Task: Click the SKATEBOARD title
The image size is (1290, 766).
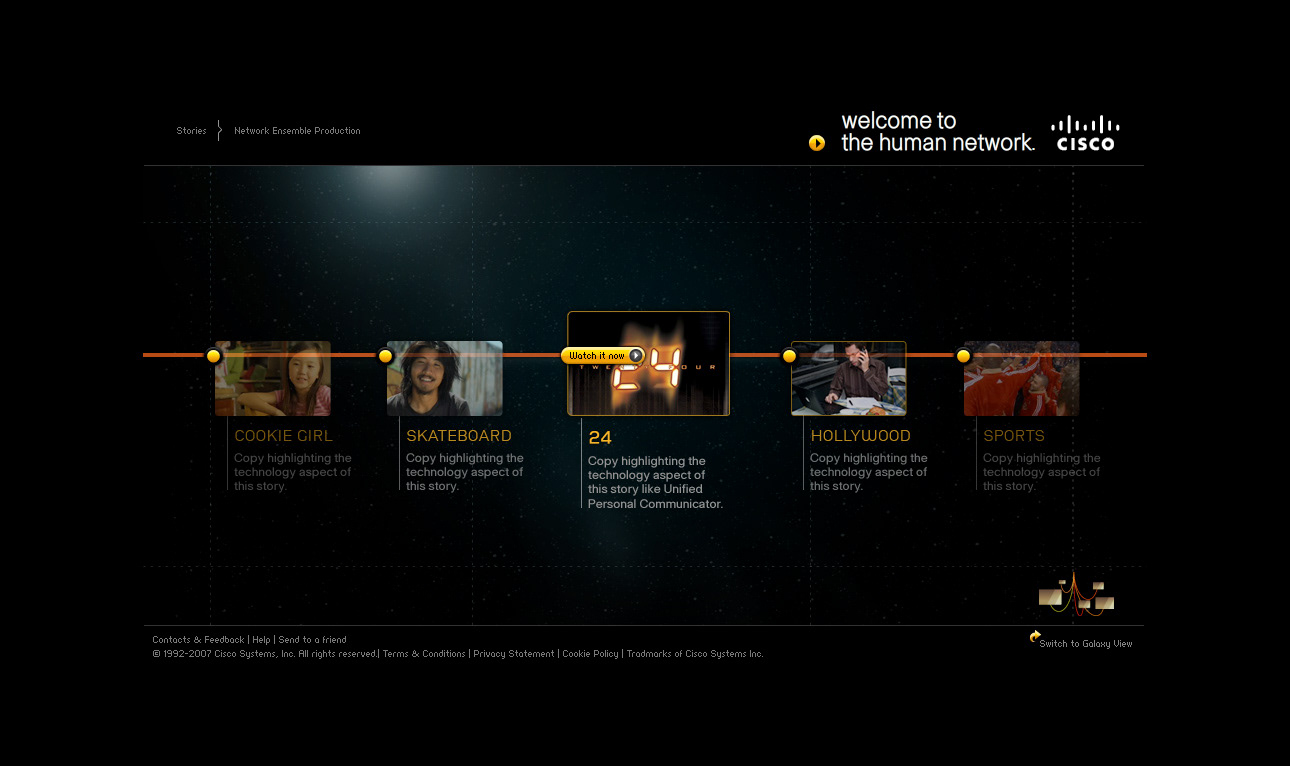Action: [459, 436]
